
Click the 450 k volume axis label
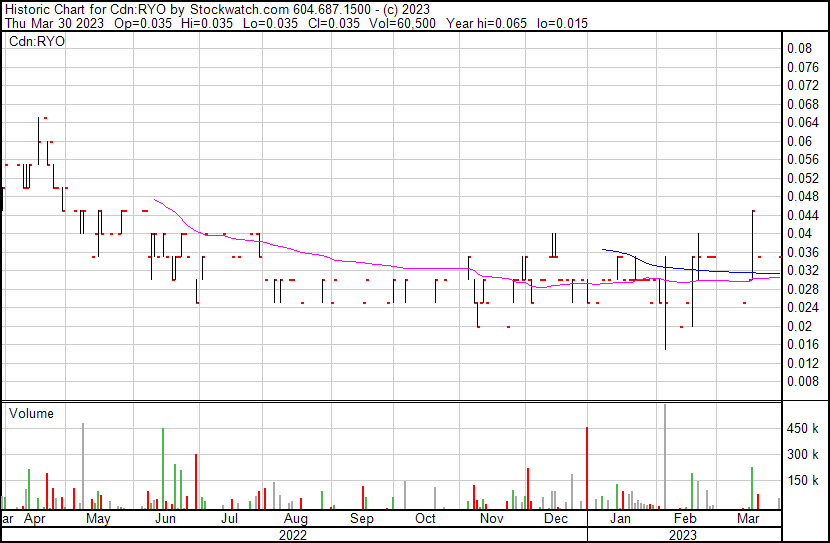(x=803, y=428)
